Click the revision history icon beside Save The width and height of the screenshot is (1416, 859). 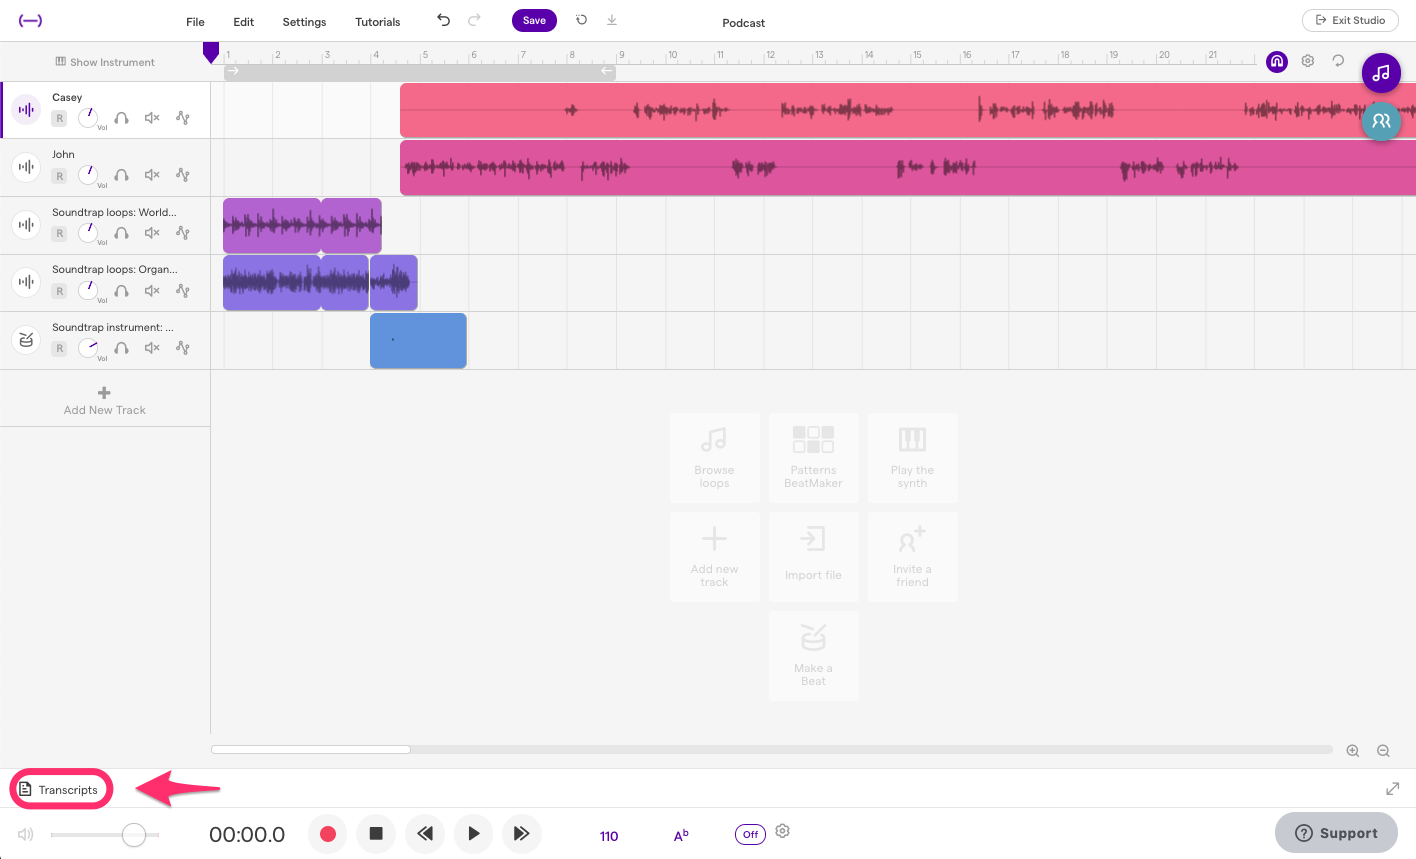[x=581, y=20]
